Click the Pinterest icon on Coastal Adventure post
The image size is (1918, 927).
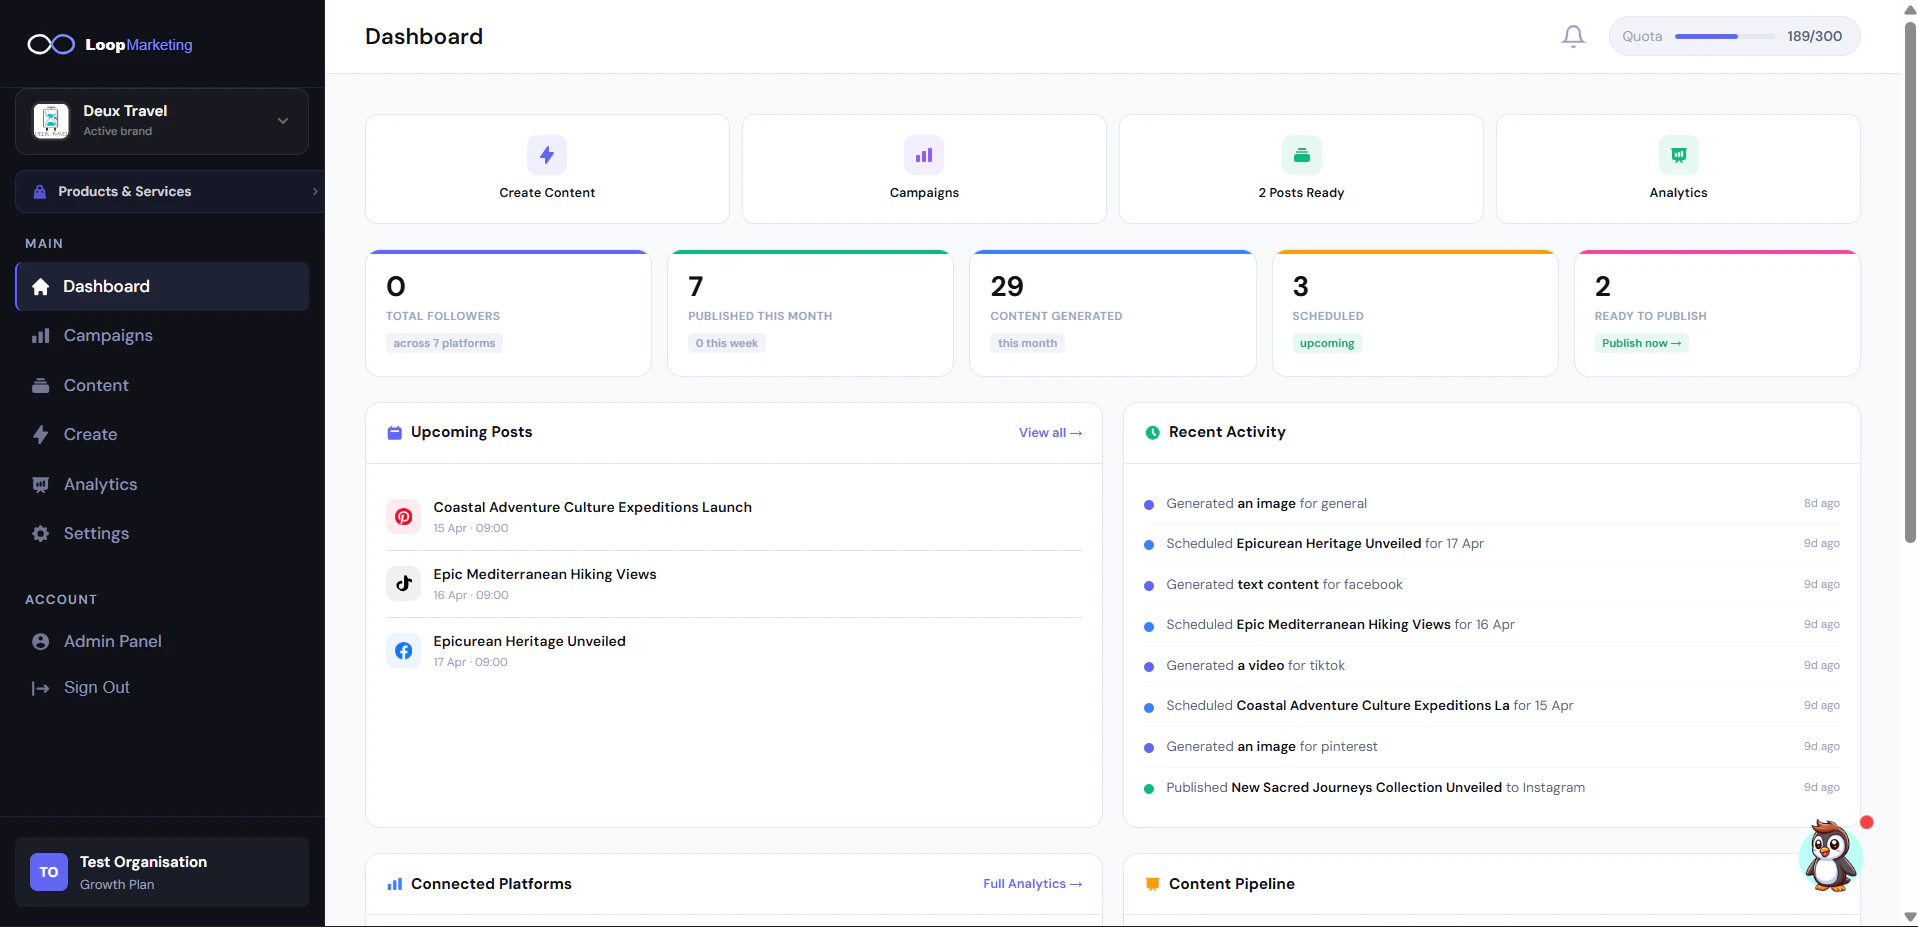pos(403,516)
